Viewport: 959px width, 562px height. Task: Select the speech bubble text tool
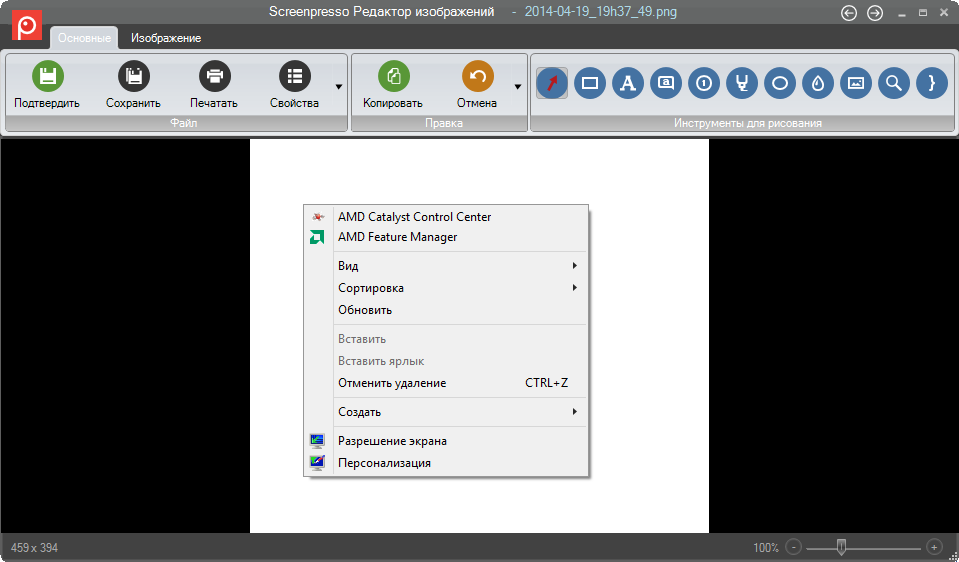point(666,83)
